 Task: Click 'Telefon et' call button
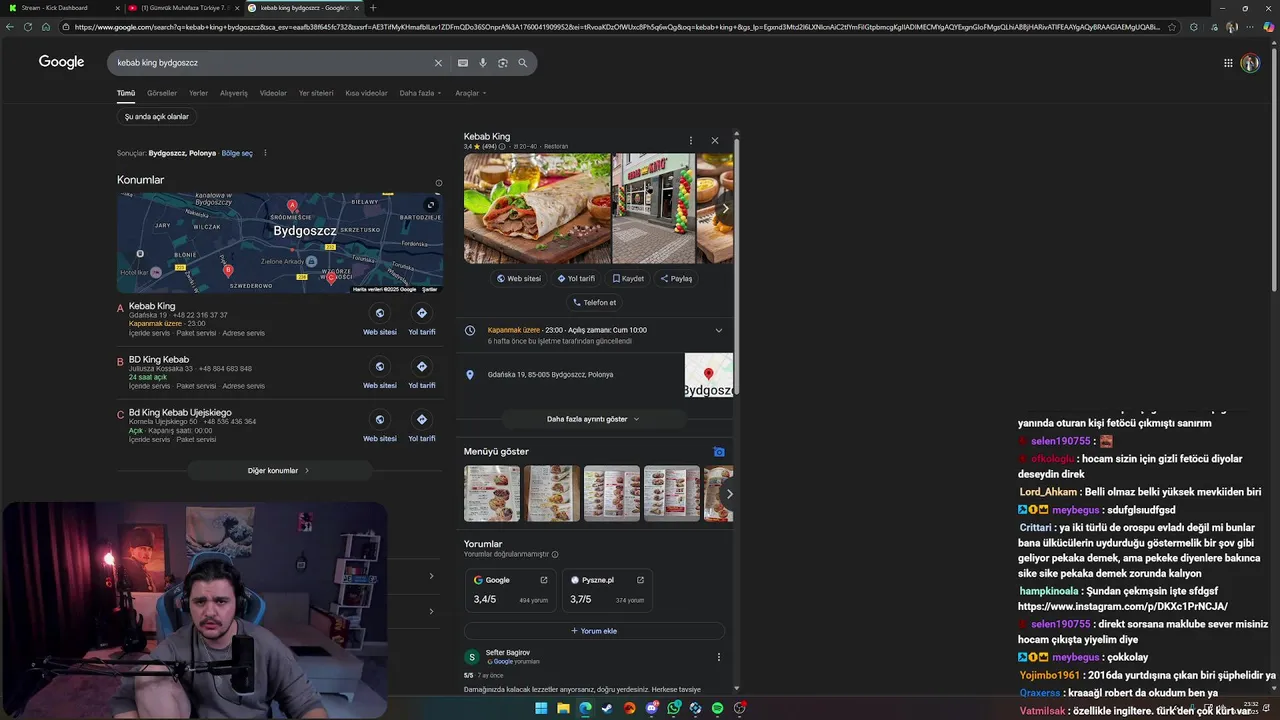pyautogui.click(x=594, y=302)
